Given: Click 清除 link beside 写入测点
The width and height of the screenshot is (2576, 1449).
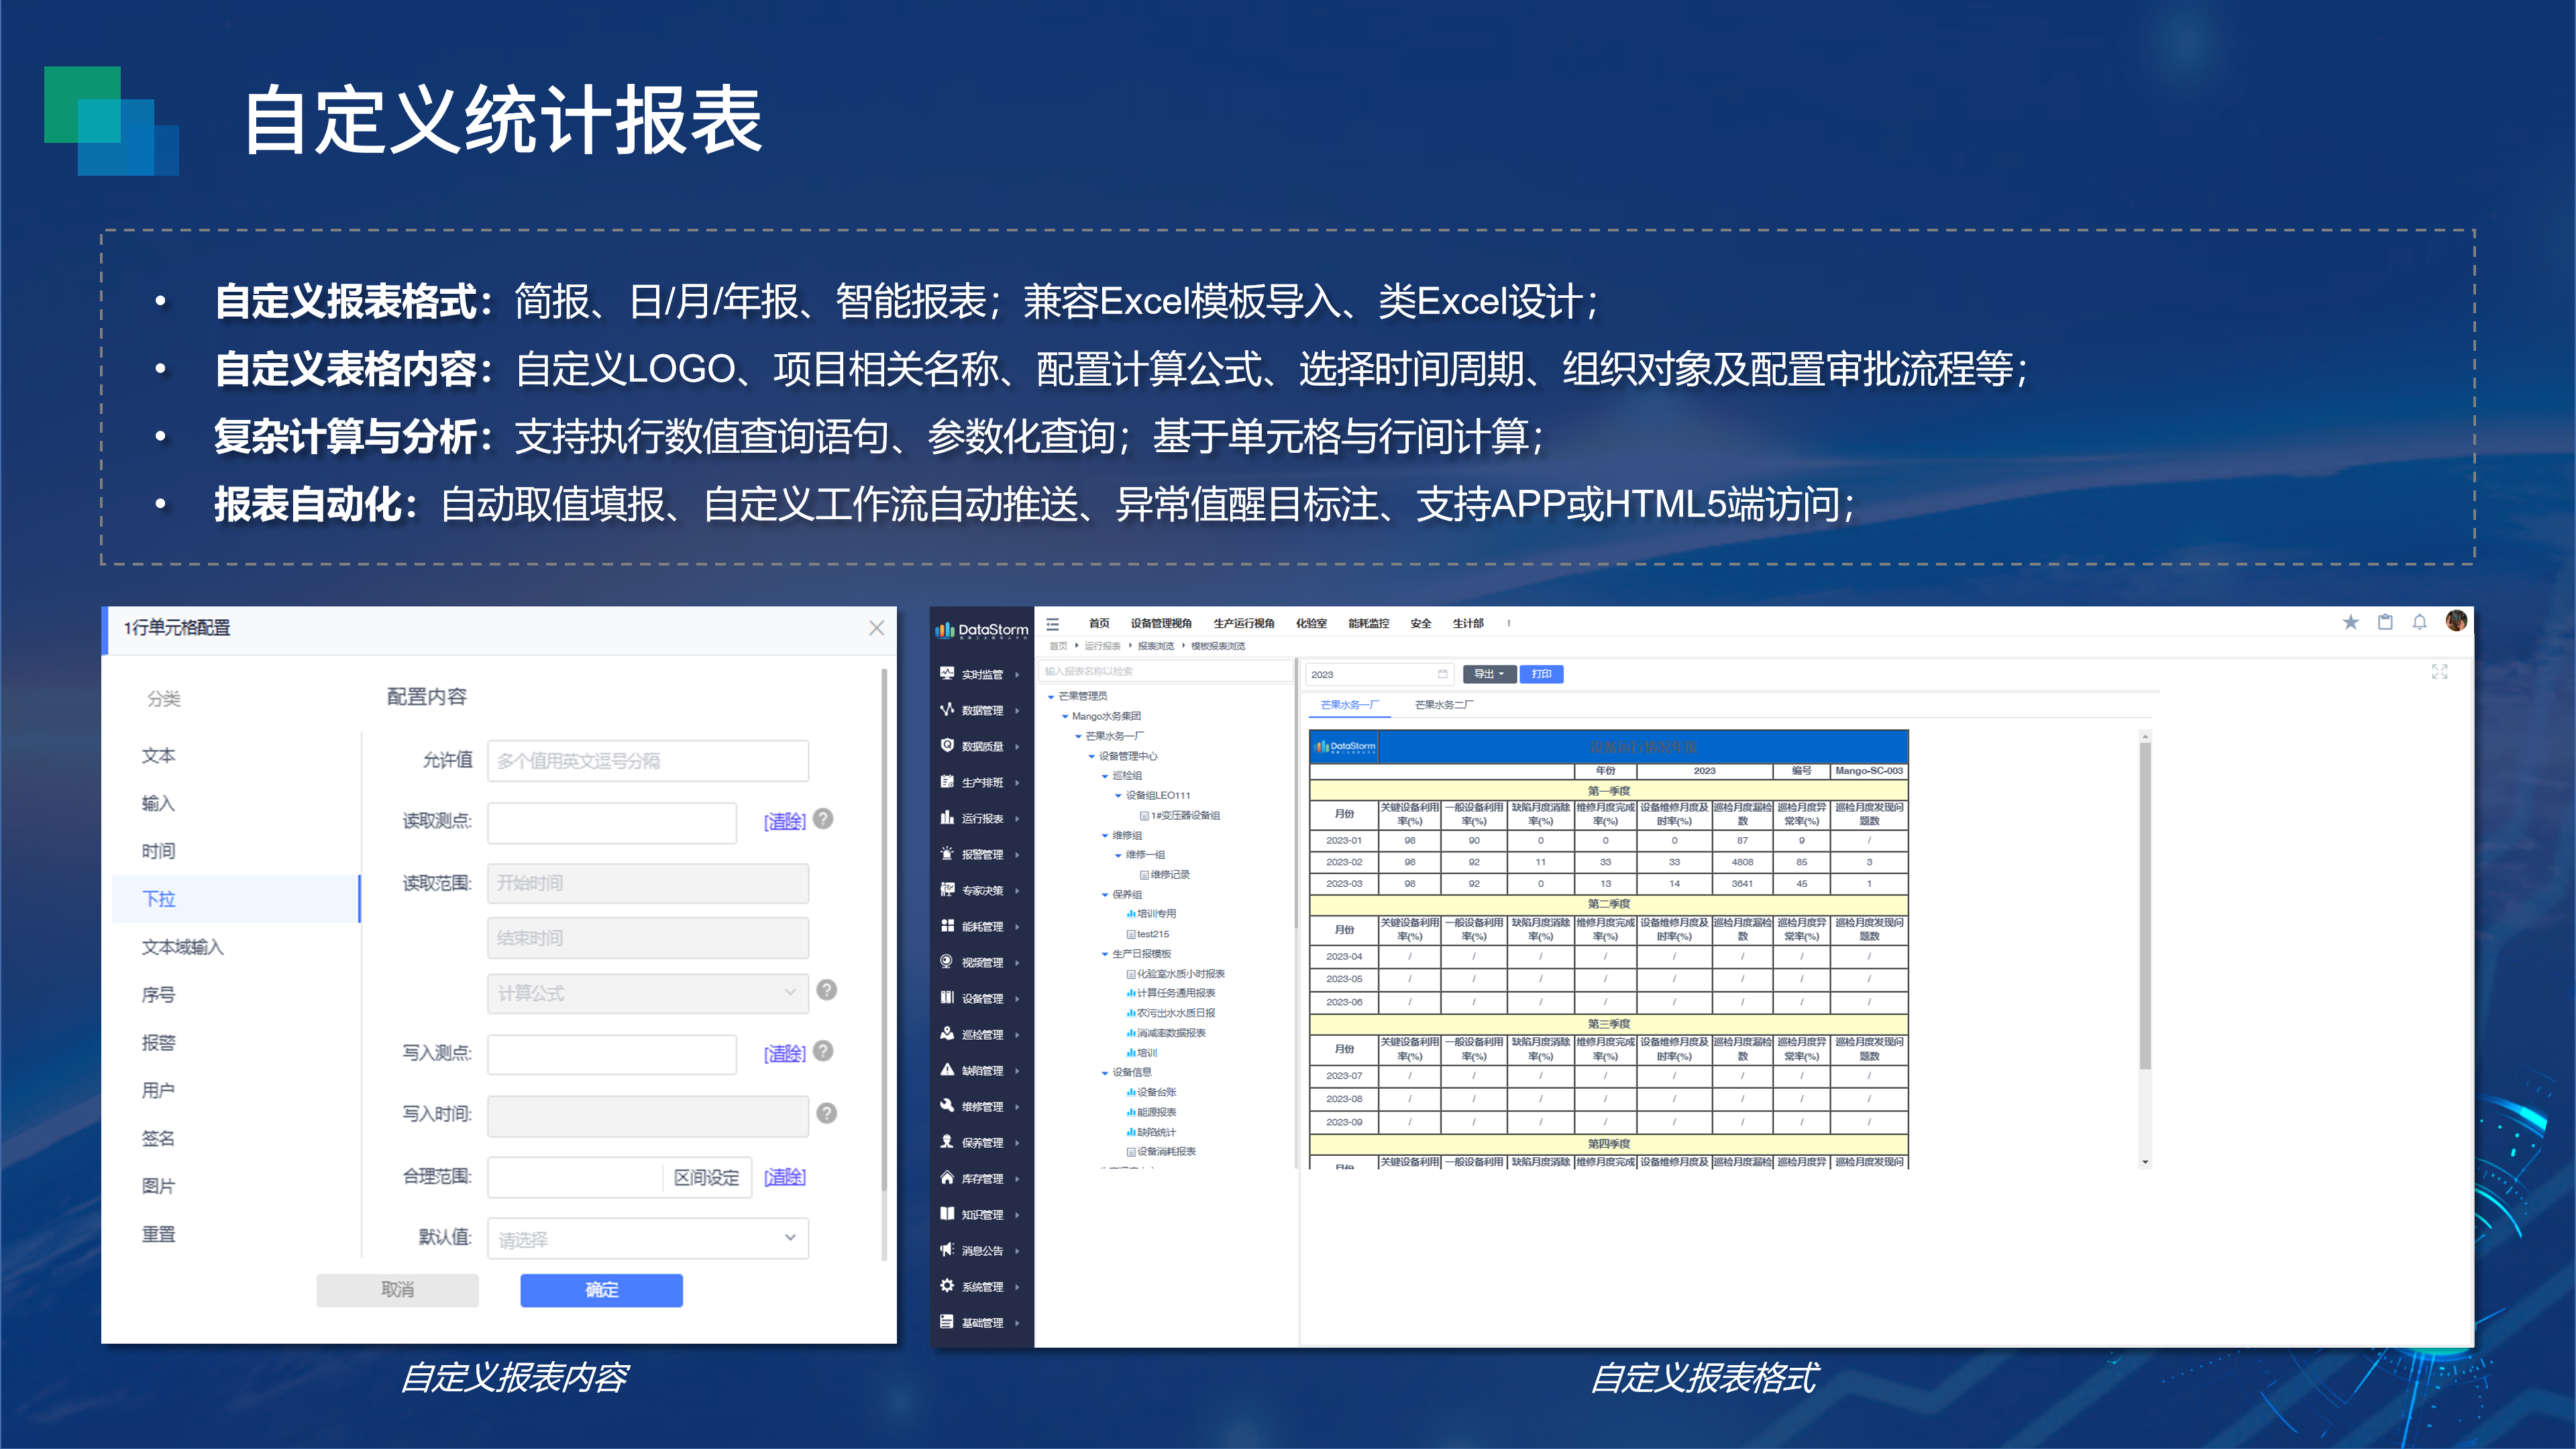Looking at the screenshot, I should pyautogui.click(x=784, y=1053).
